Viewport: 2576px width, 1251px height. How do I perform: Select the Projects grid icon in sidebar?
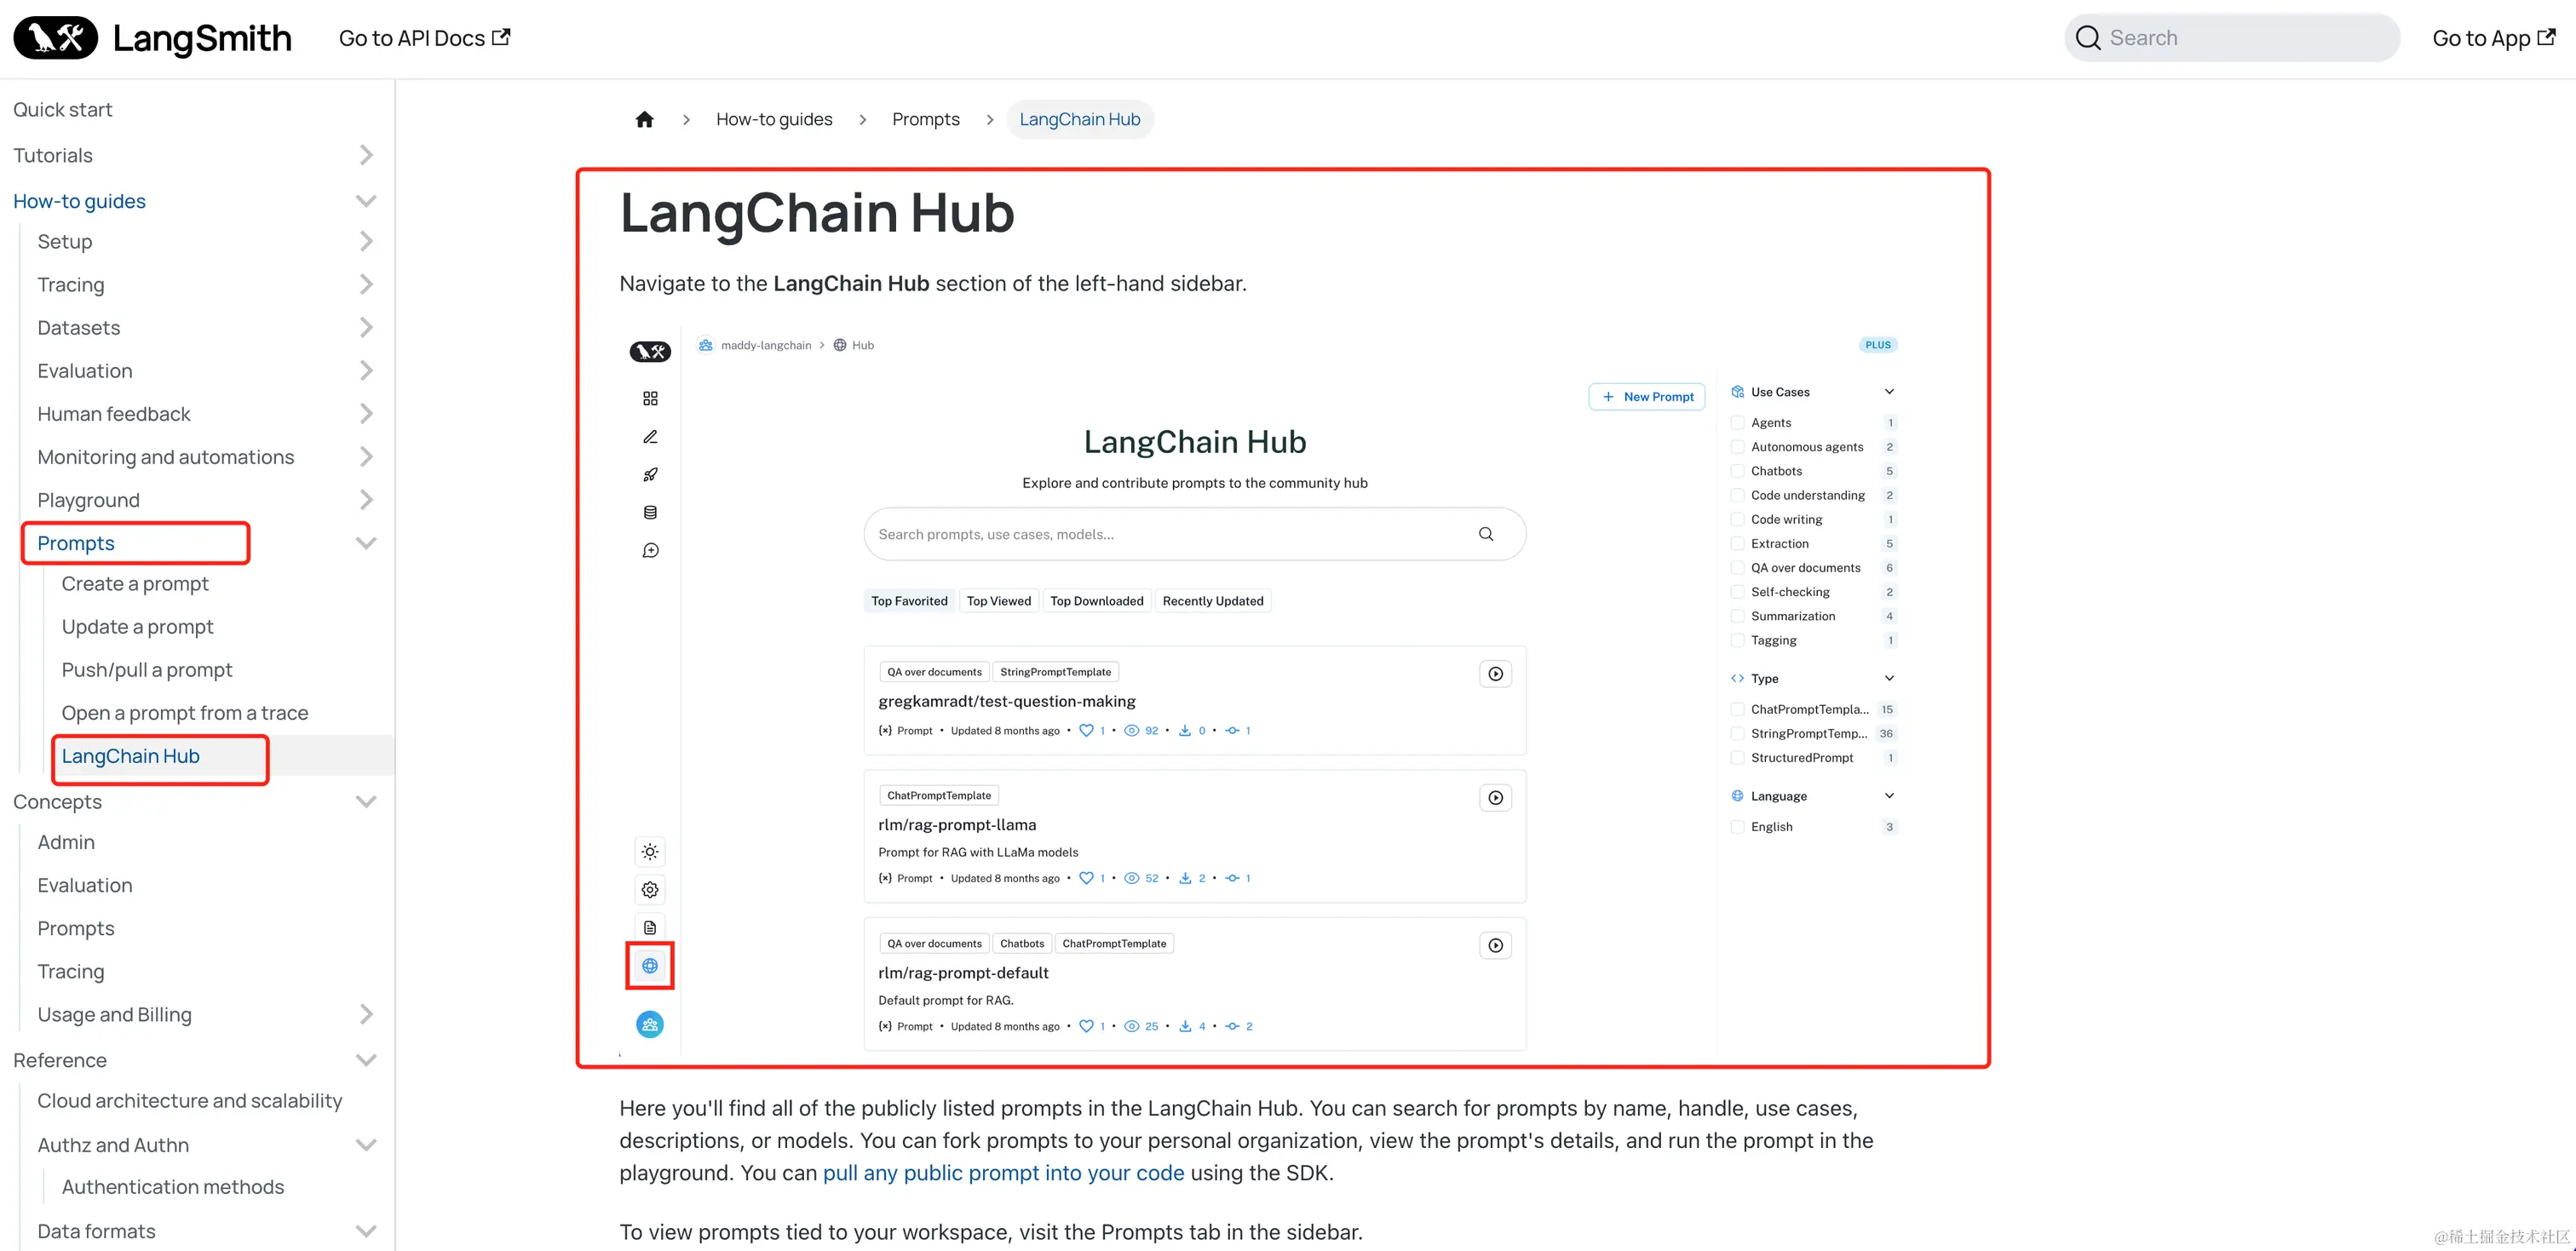[x=649, y=398]
